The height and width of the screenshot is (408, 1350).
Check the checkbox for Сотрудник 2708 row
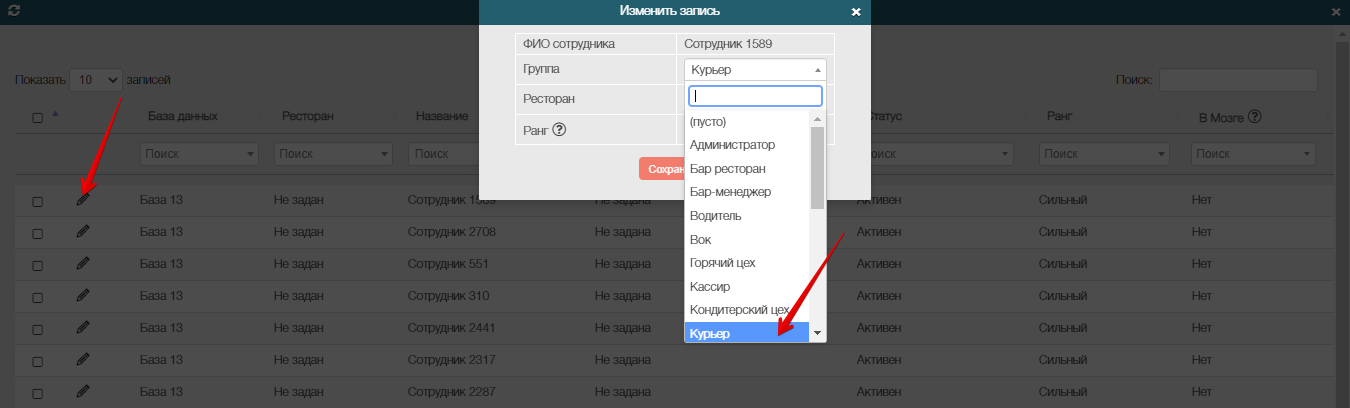click(38, 233)
